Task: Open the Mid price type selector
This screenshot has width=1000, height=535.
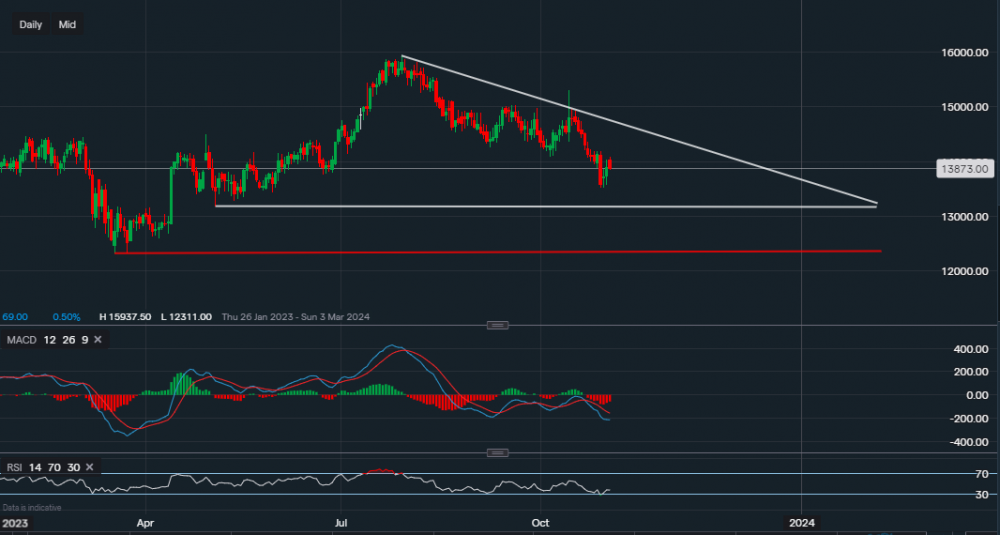Action: coord(67,24)
